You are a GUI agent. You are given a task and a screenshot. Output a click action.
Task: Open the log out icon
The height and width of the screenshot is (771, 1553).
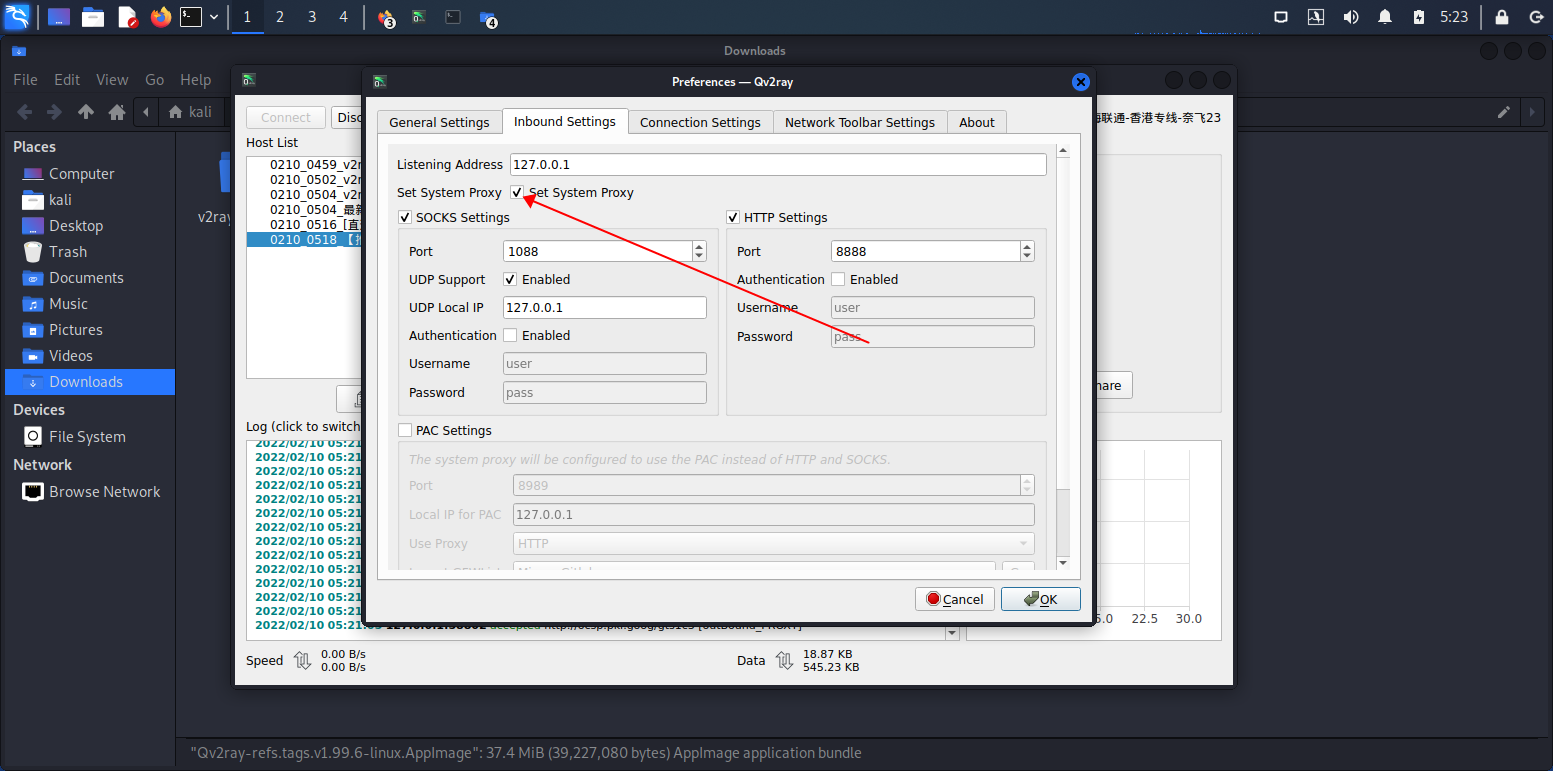tap(1535, 17)
